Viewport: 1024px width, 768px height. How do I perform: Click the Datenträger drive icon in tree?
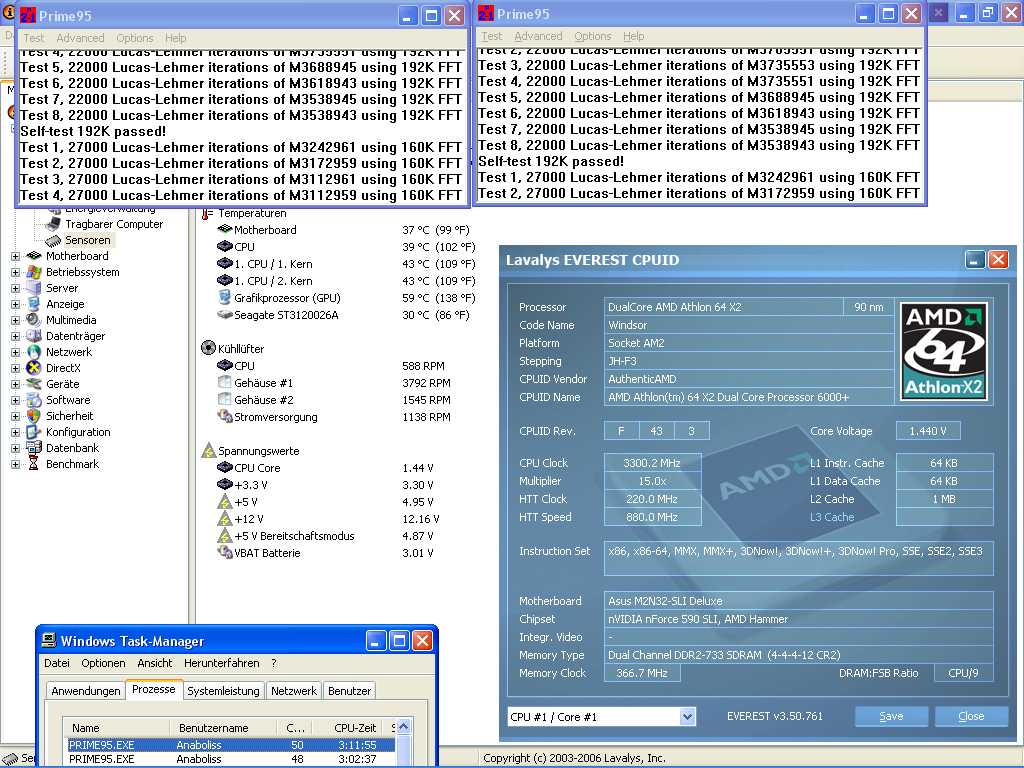click(x=34, y=336)
